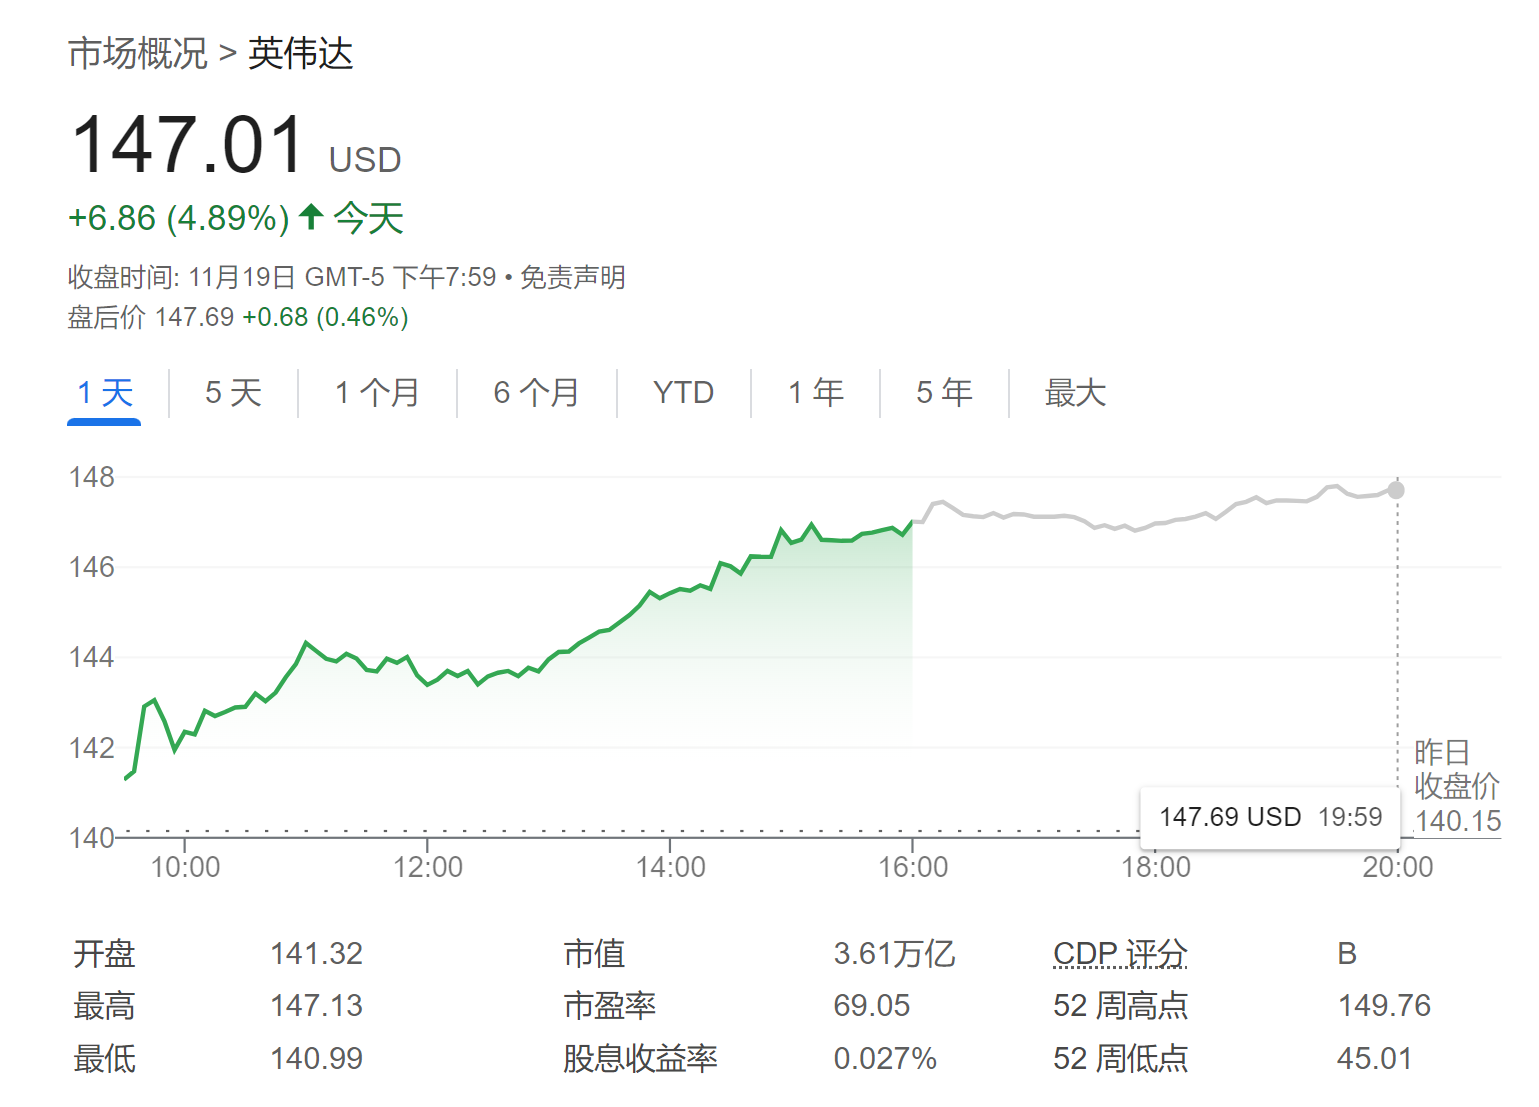Click the 英伟达 breadcrumb title
This screenshot has width=1539, height=1107.
(x=300, y=53)
